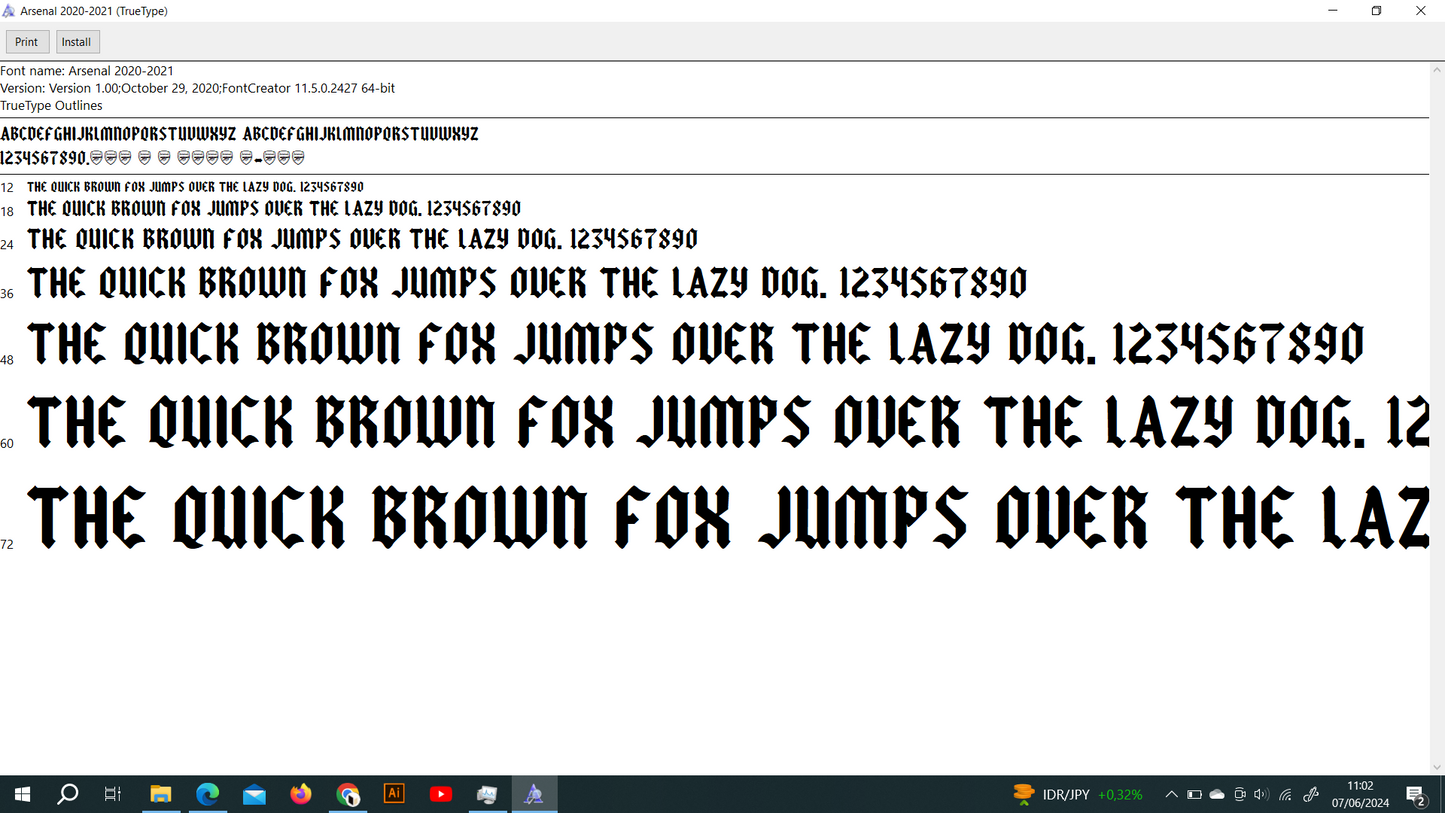The height and width of the screenshot is (813, 1445).
Task: Open the volume slider from the tray
Action: tap(1261, 794)
